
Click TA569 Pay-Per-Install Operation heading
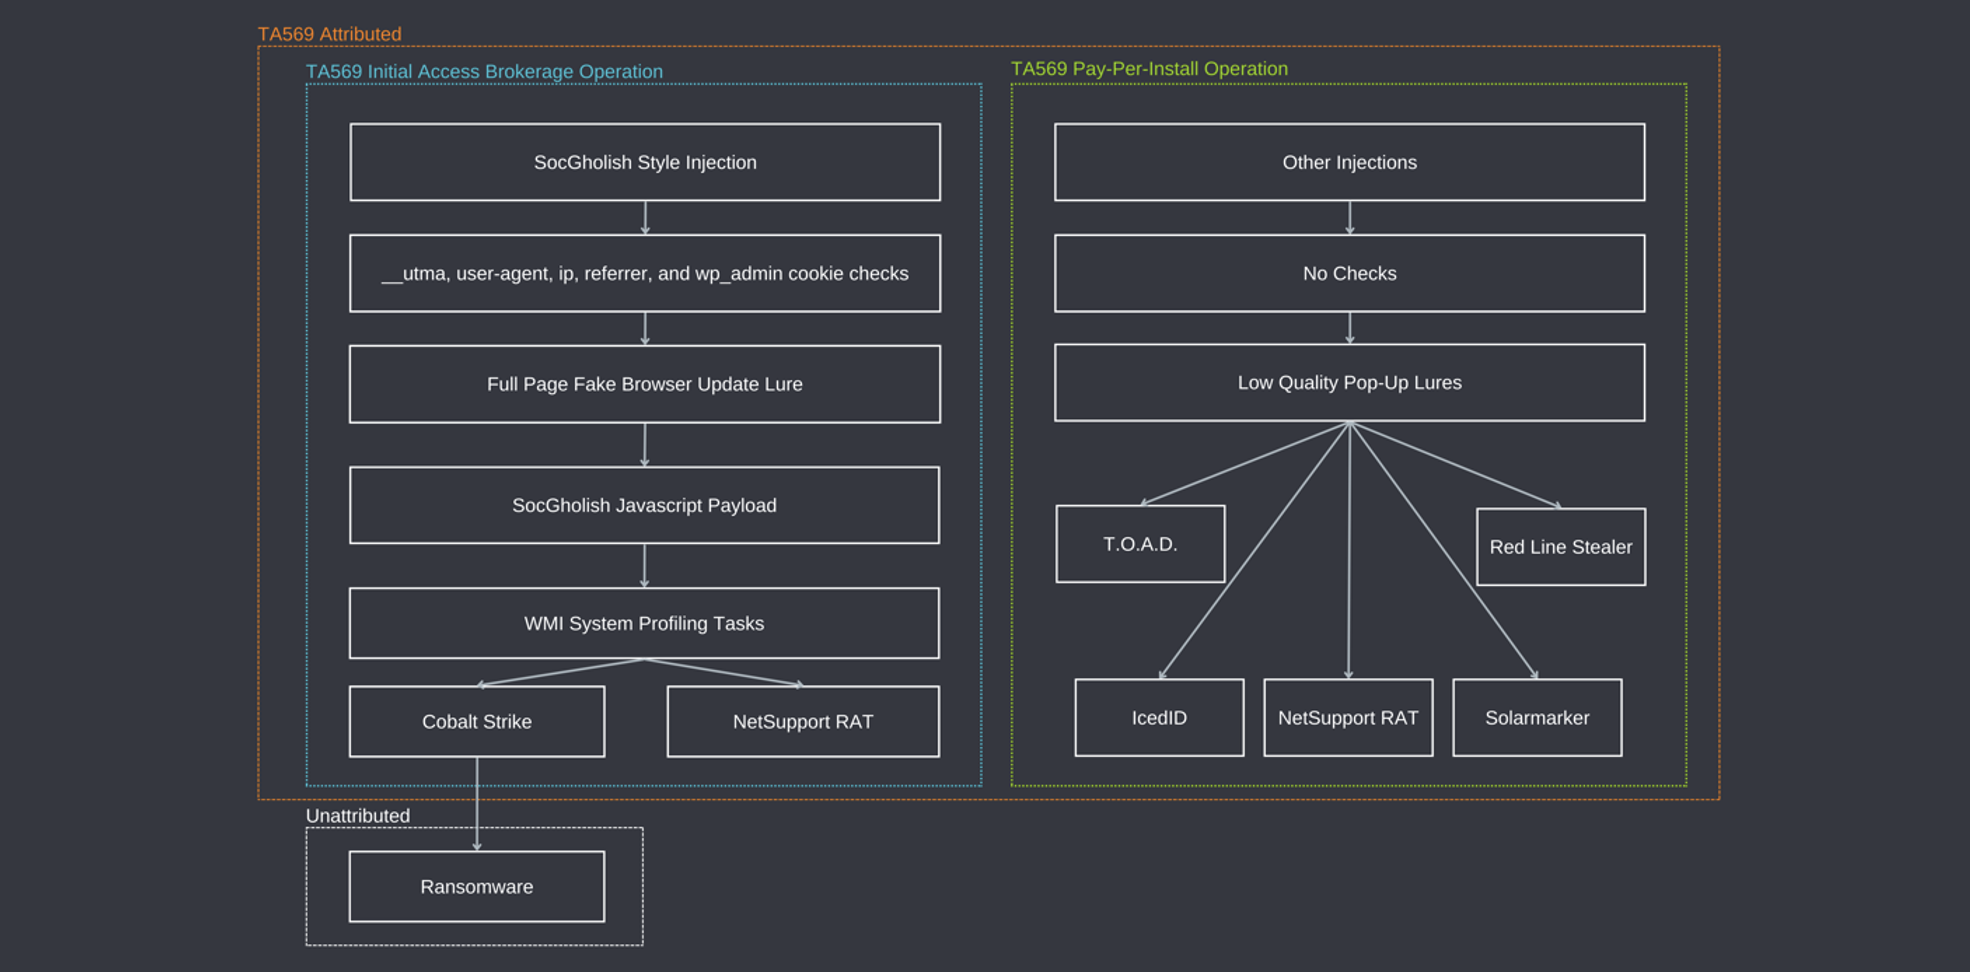tap(1149, 69)
